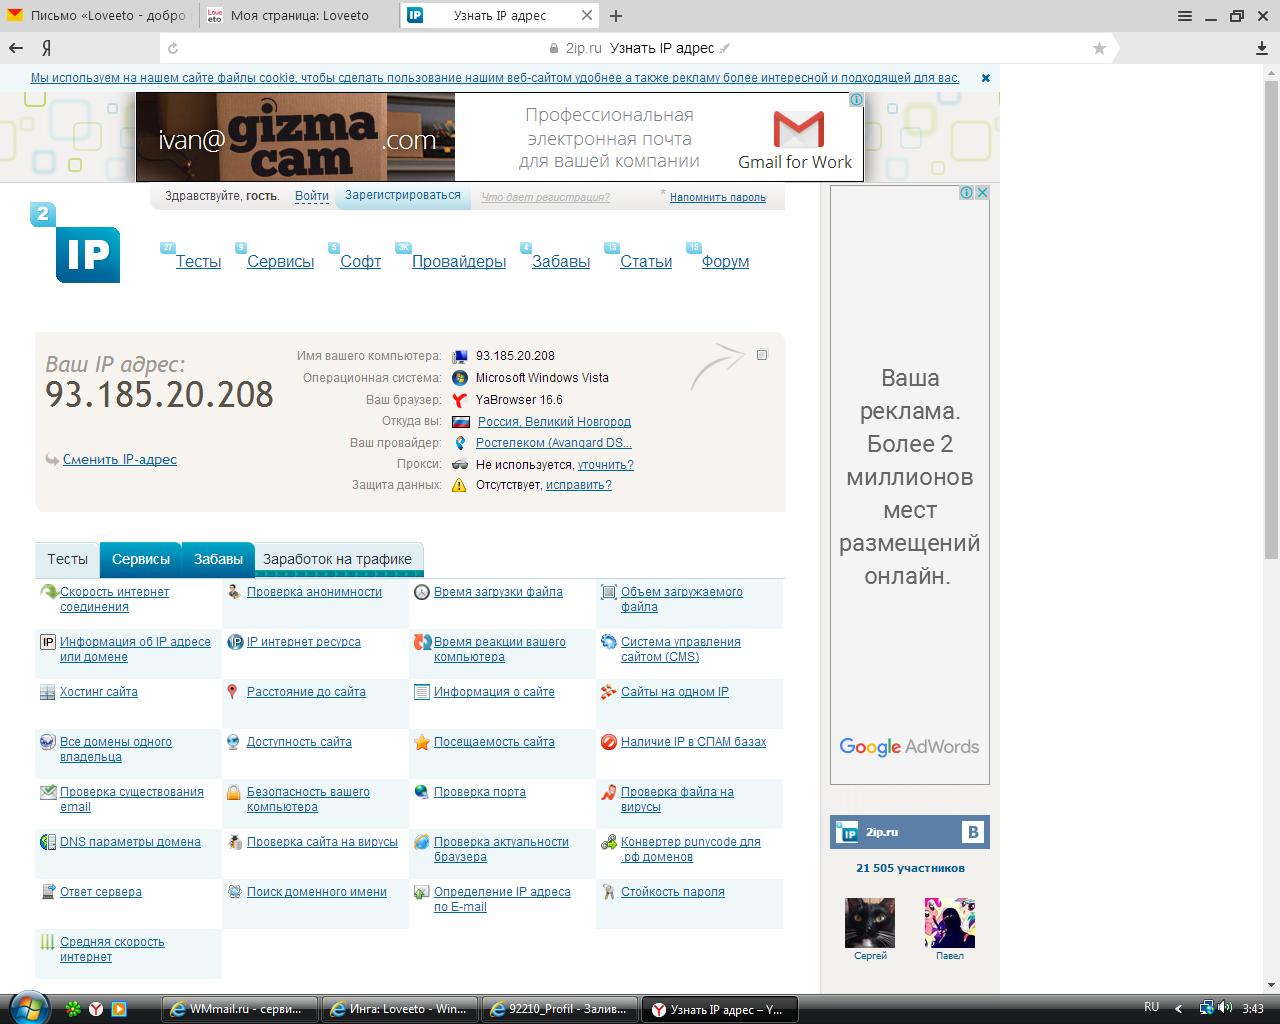Click 'Напомнить пароль' link
Image resolution: width=1280 pixels, height=1024 pixels.
[718, 197]
